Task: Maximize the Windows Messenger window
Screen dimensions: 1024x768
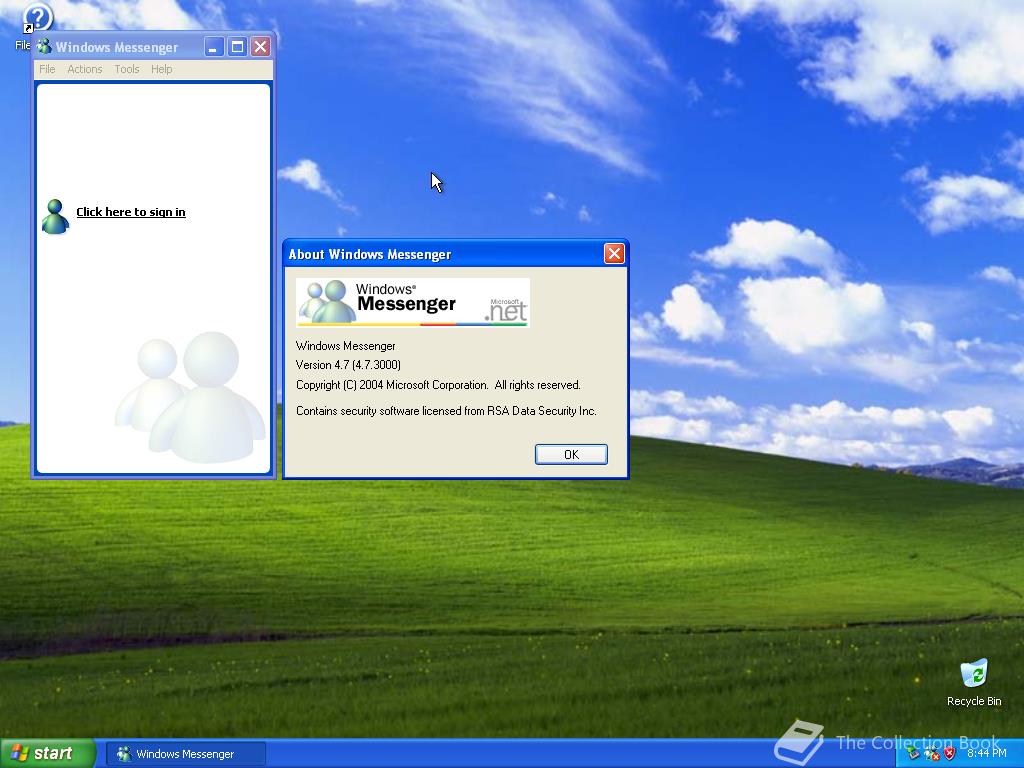Action: 238,46
